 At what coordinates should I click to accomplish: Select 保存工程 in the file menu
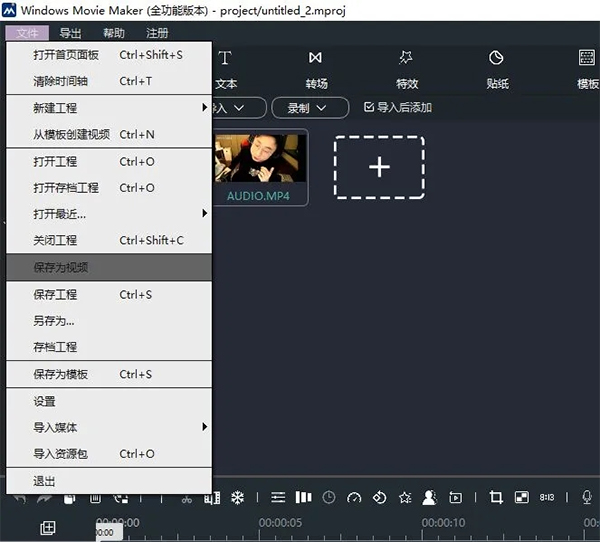tap(108, 294)
